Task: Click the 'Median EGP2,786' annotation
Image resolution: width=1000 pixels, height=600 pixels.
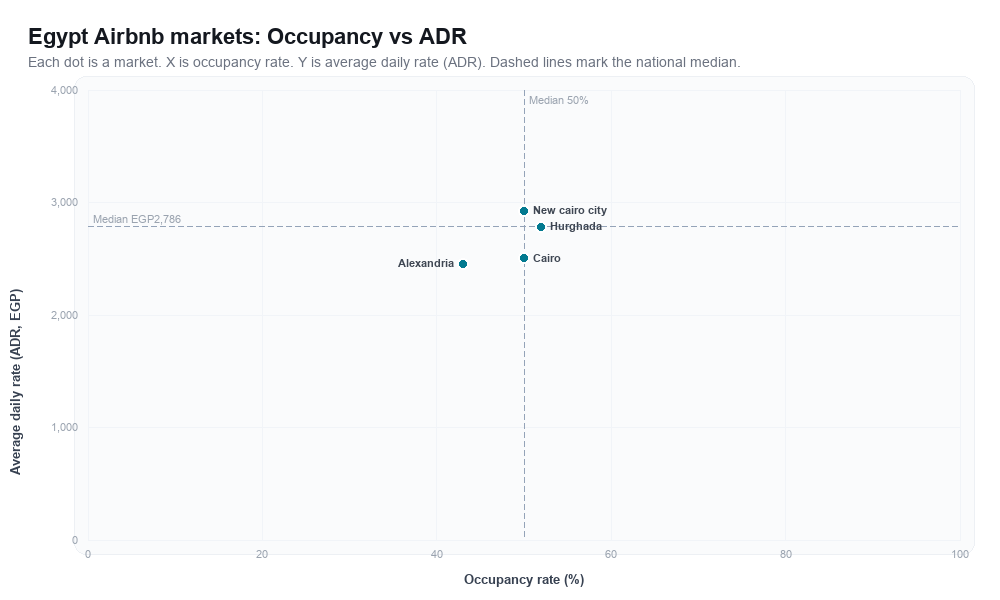Action: pyautogui.click(x=137, y=219)
